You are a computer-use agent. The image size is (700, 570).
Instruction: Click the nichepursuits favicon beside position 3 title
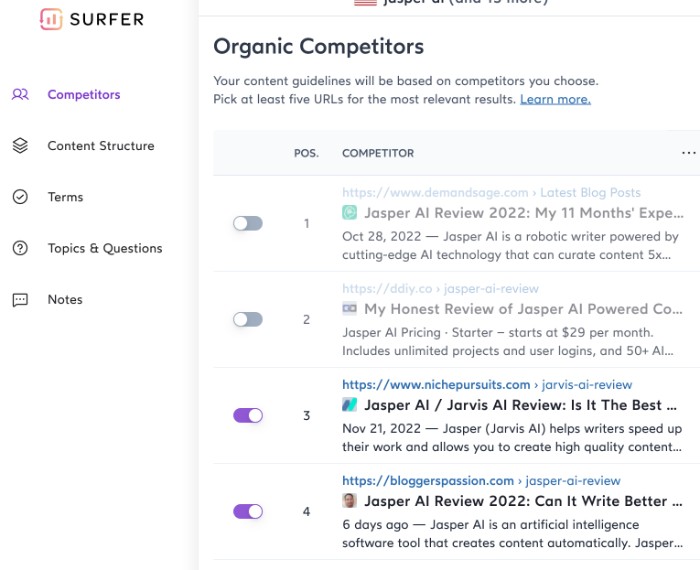(x=350, y=404)
